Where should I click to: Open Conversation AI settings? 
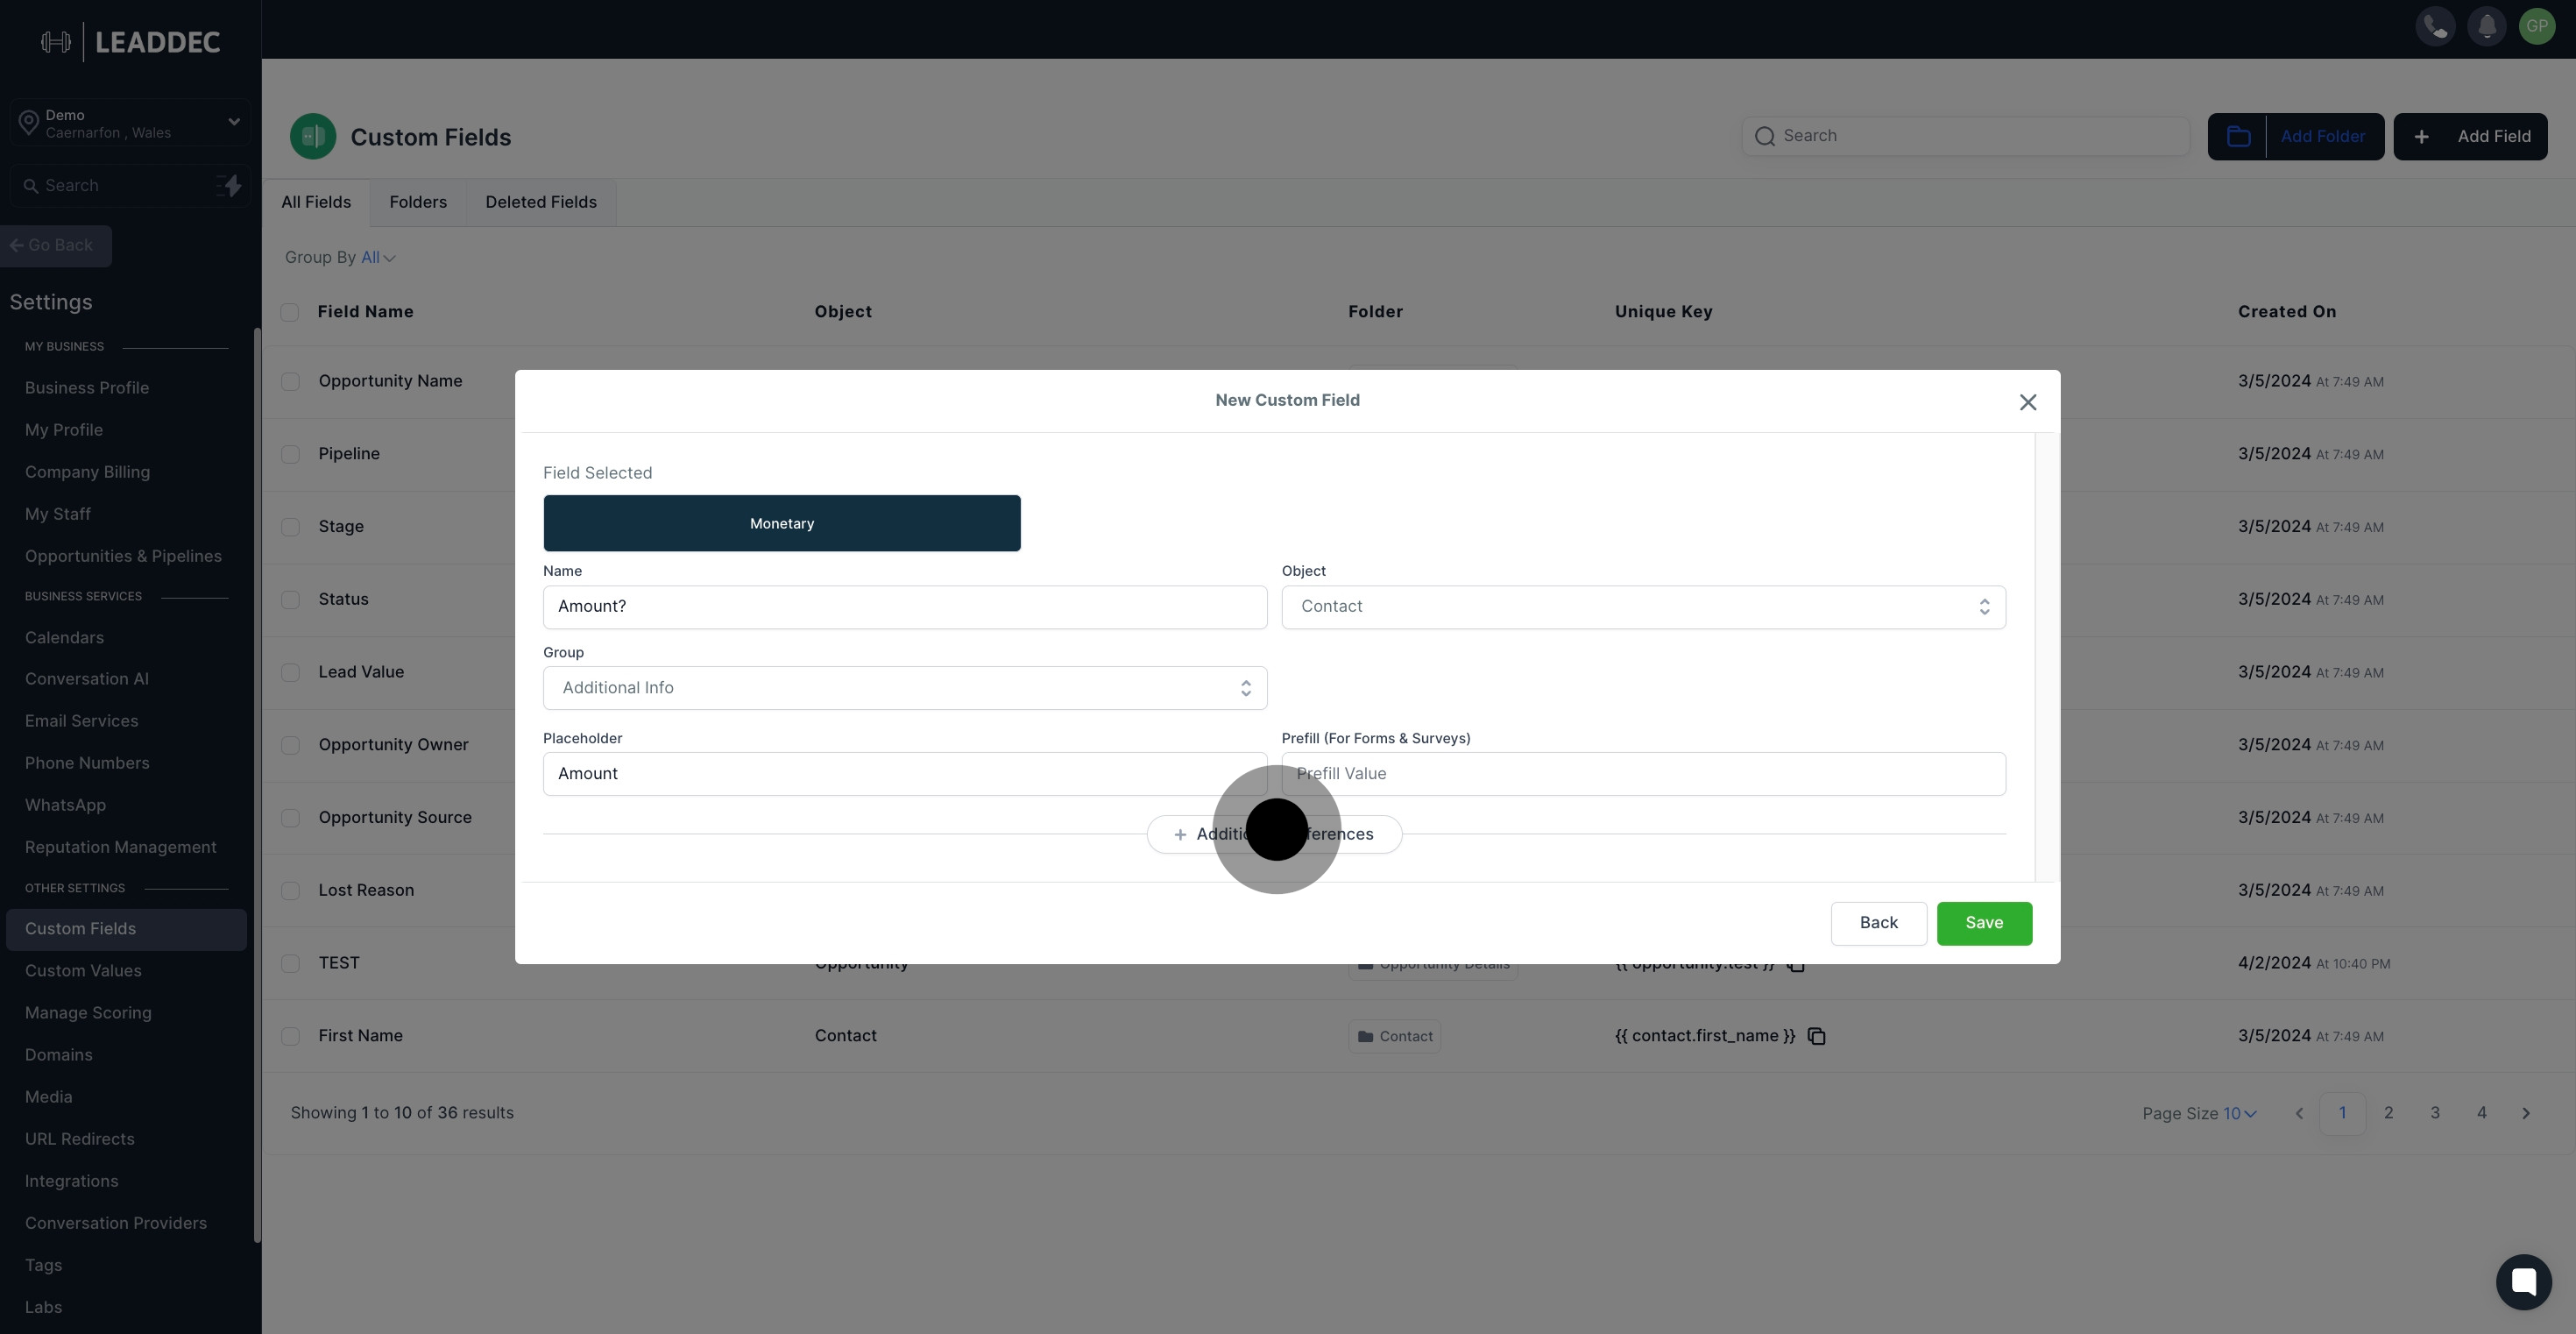pyautogui.click(x=87, y=679)
